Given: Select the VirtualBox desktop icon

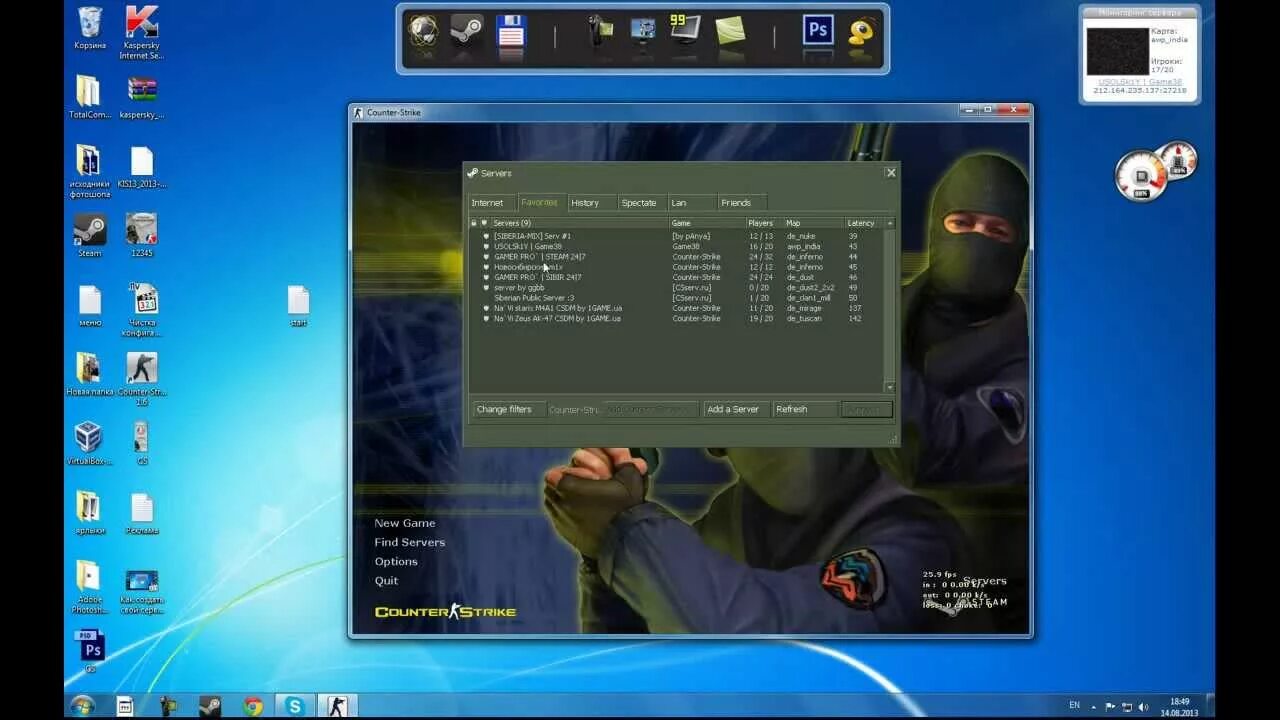Looking at the screenshot, I should 88,444.
